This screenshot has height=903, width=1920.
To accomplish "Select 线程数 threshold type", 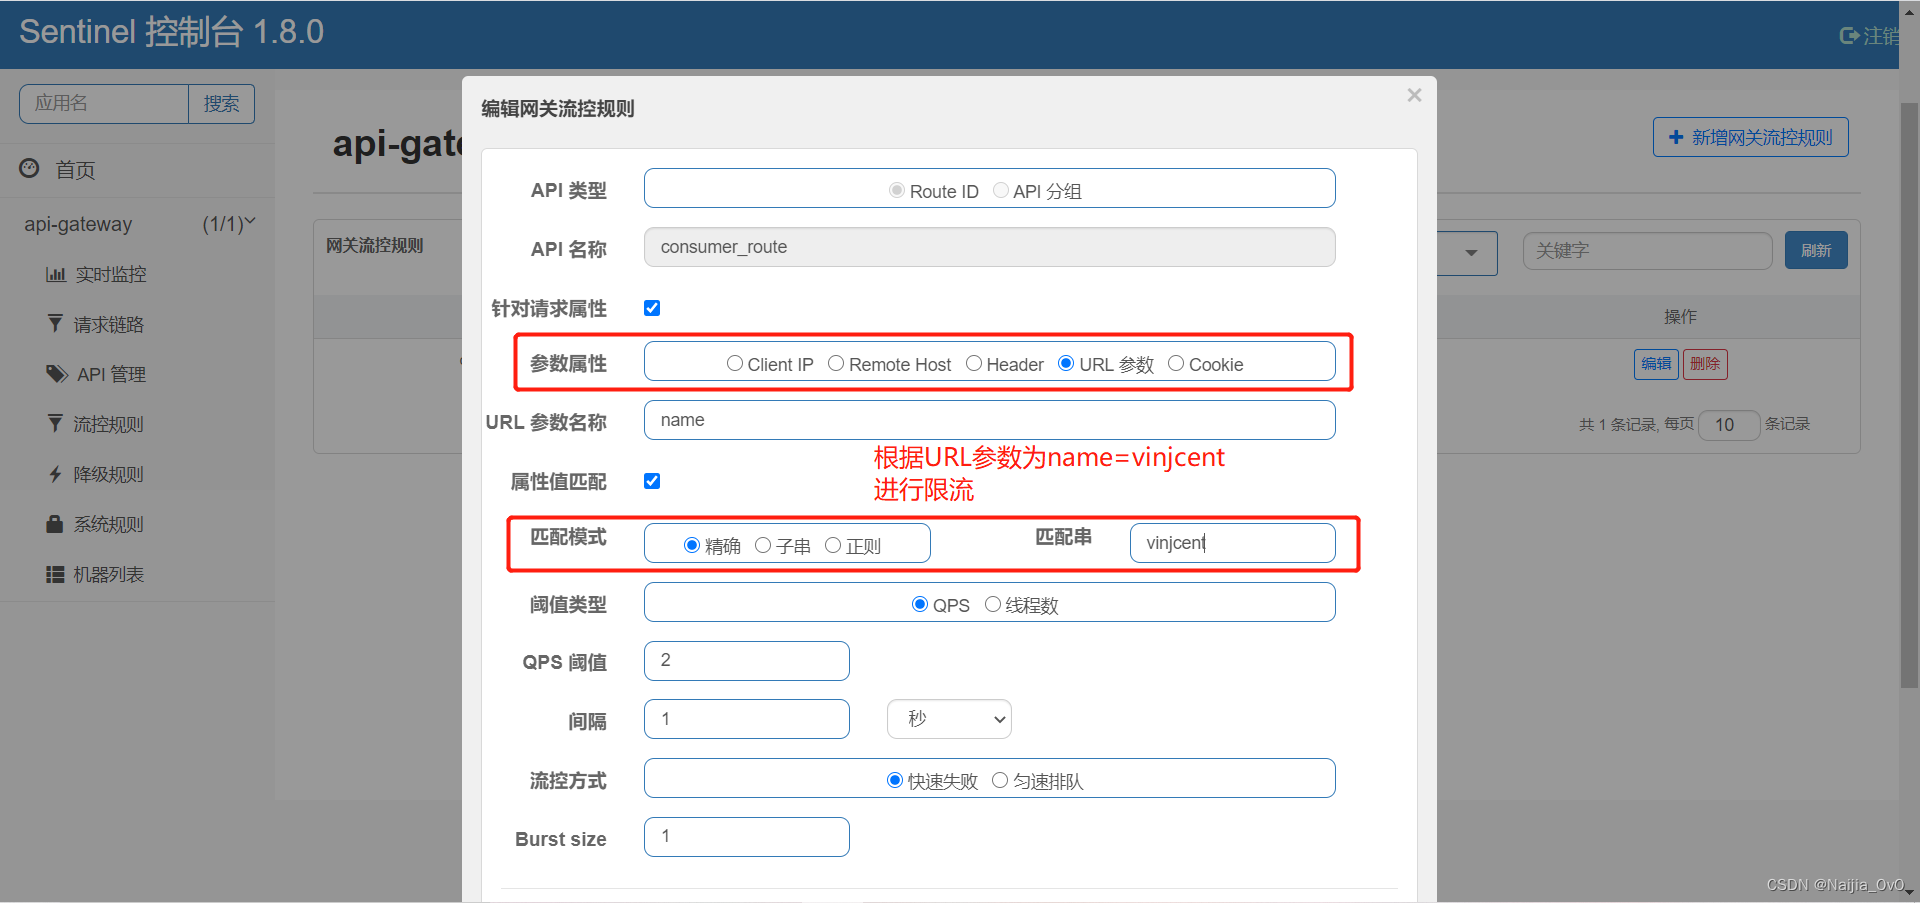I will tap(993, 604).
